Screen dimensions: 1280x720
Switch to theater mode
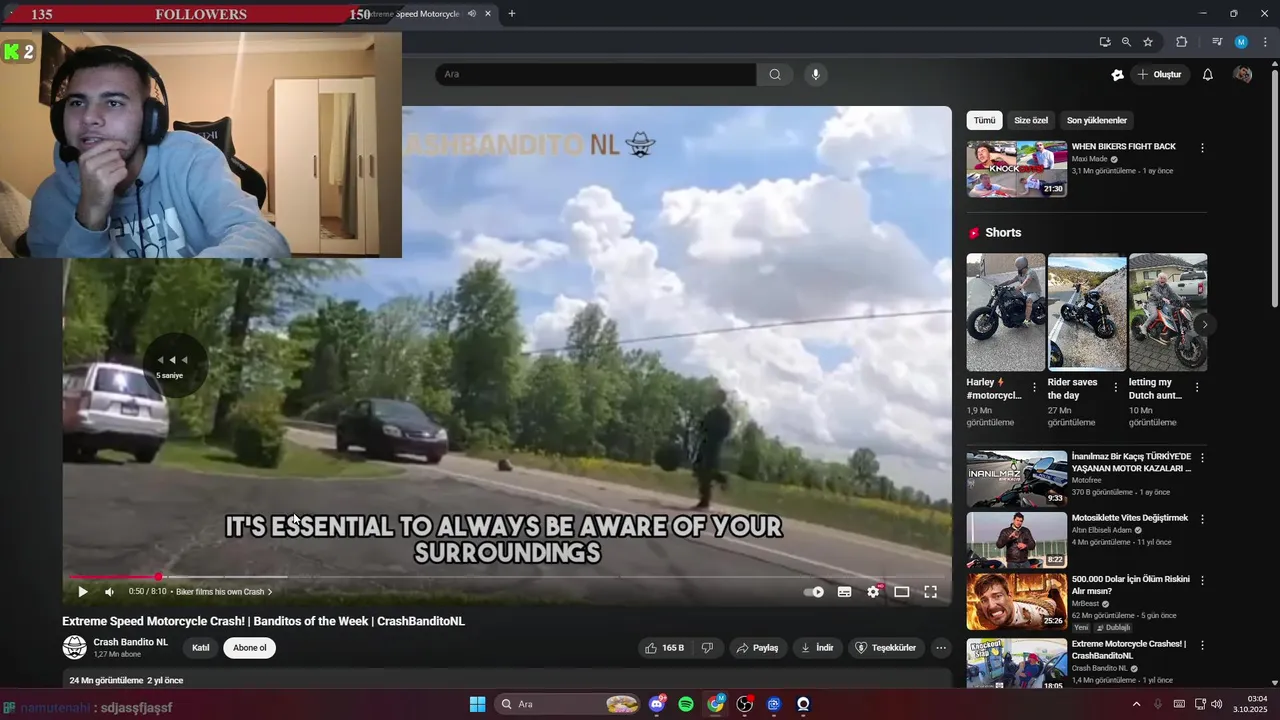tap(902, 592)
